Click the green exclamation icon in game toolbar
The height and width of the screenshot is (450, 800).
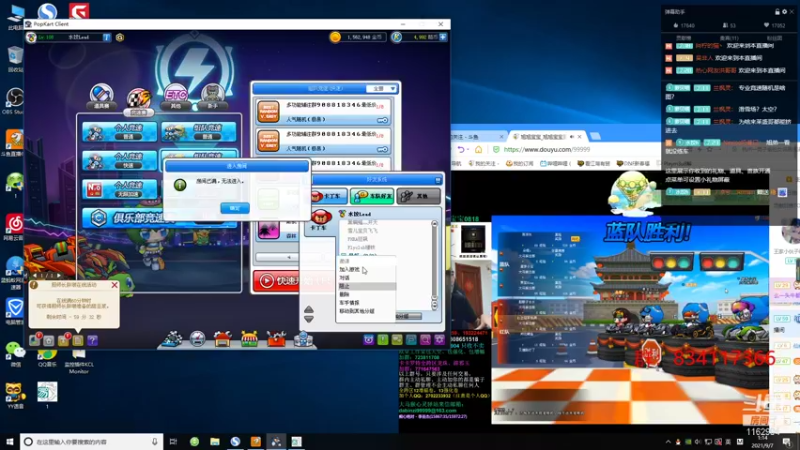coord(383,340)
